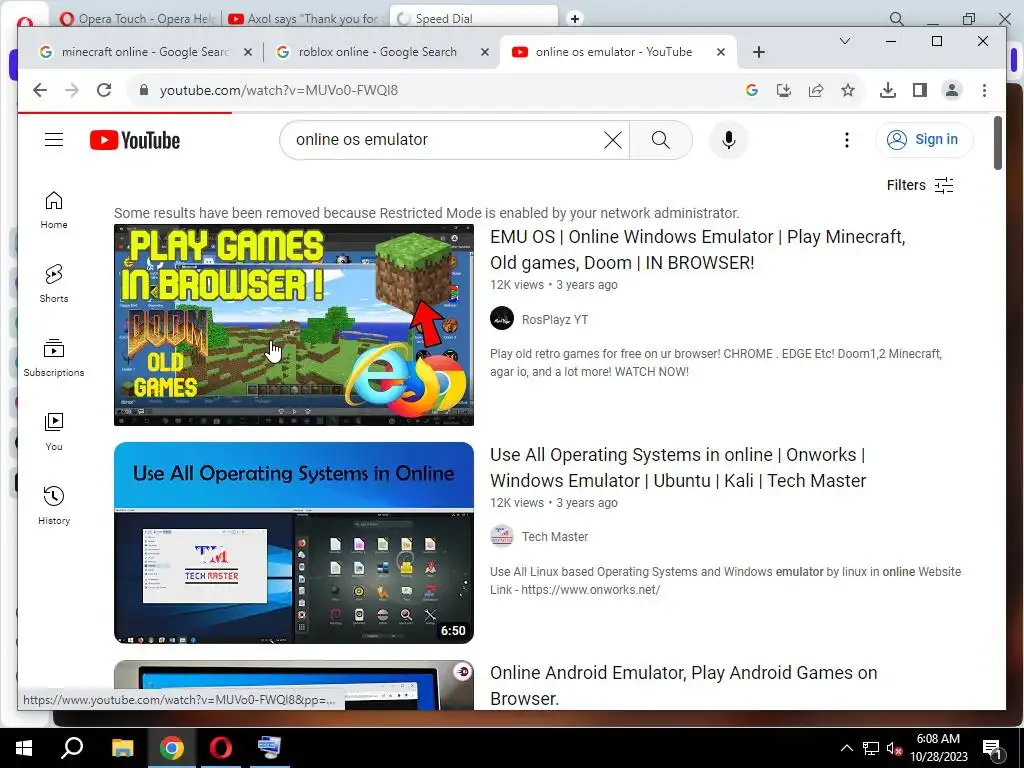Switch to minecraft online Google Search tab

click(144, 52)
